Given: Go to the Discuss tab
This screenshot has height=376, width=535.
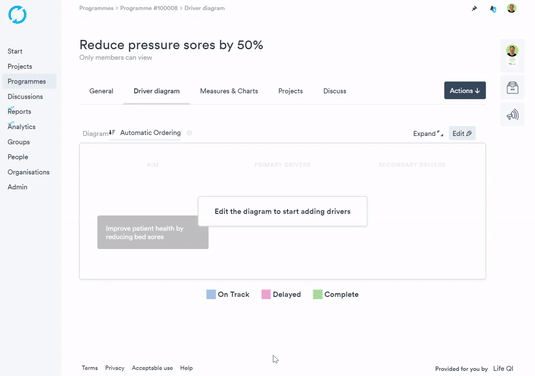Looking at the screenshot, I should (x=335, y=91).
